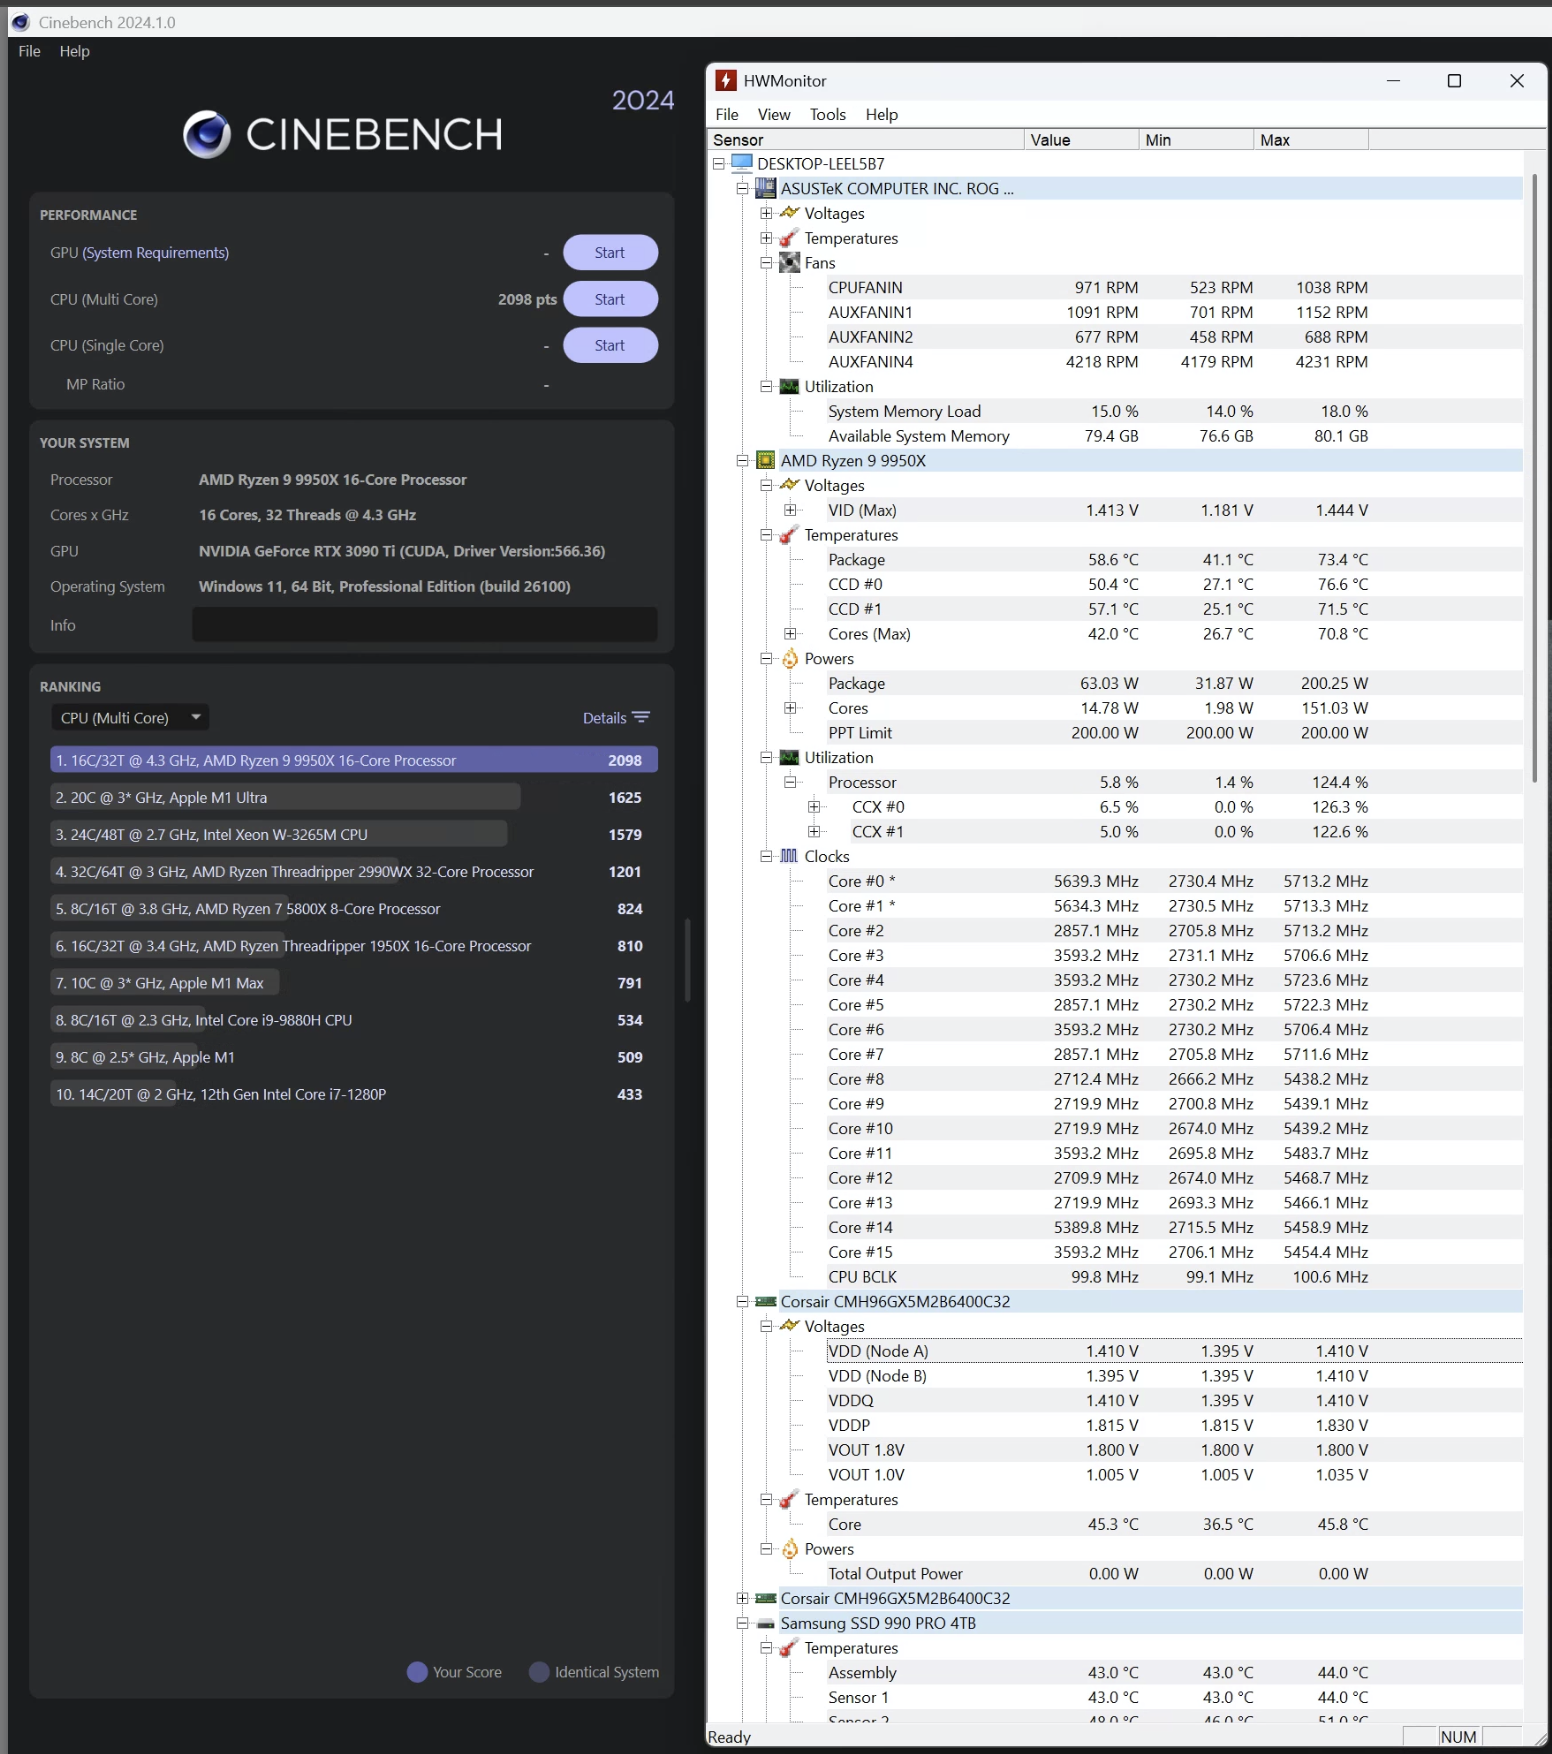Open Cinebench File menu
1552x1754 pixels.
(x=29, y=51)
